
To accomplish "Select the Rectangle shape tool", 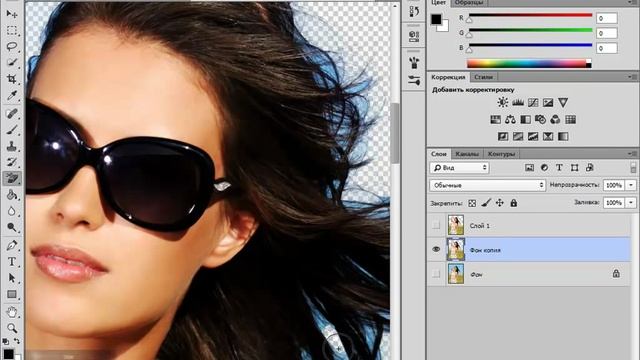I will (x=11, y=294).
